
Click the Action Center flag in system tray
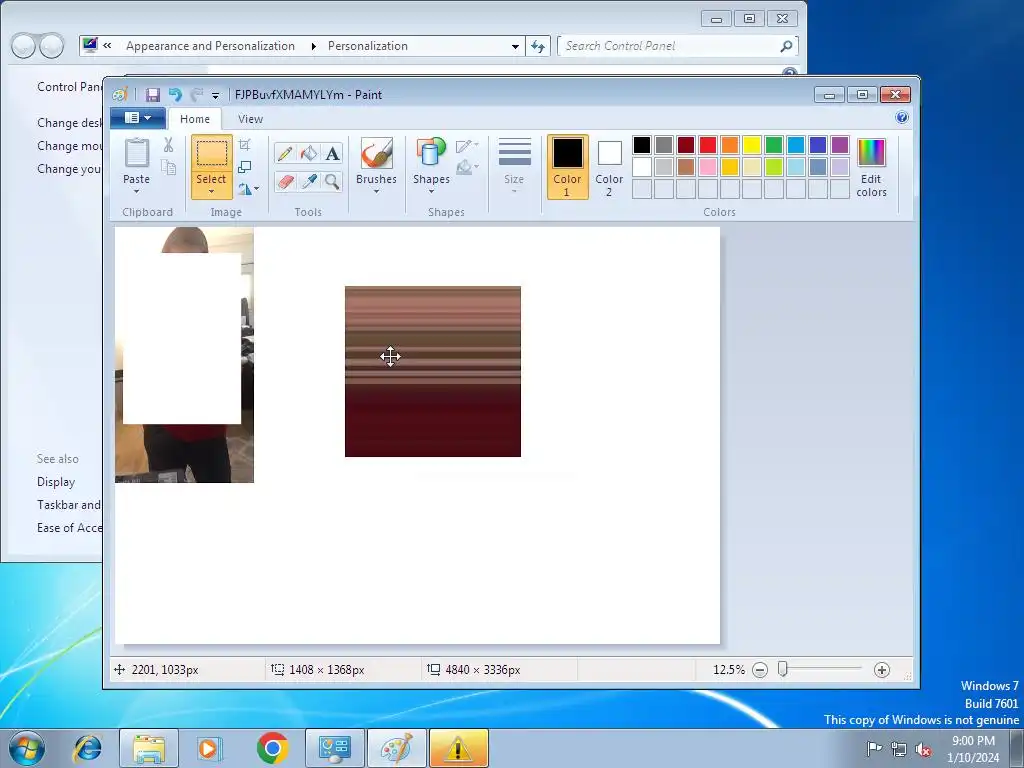tap(874, 749)
